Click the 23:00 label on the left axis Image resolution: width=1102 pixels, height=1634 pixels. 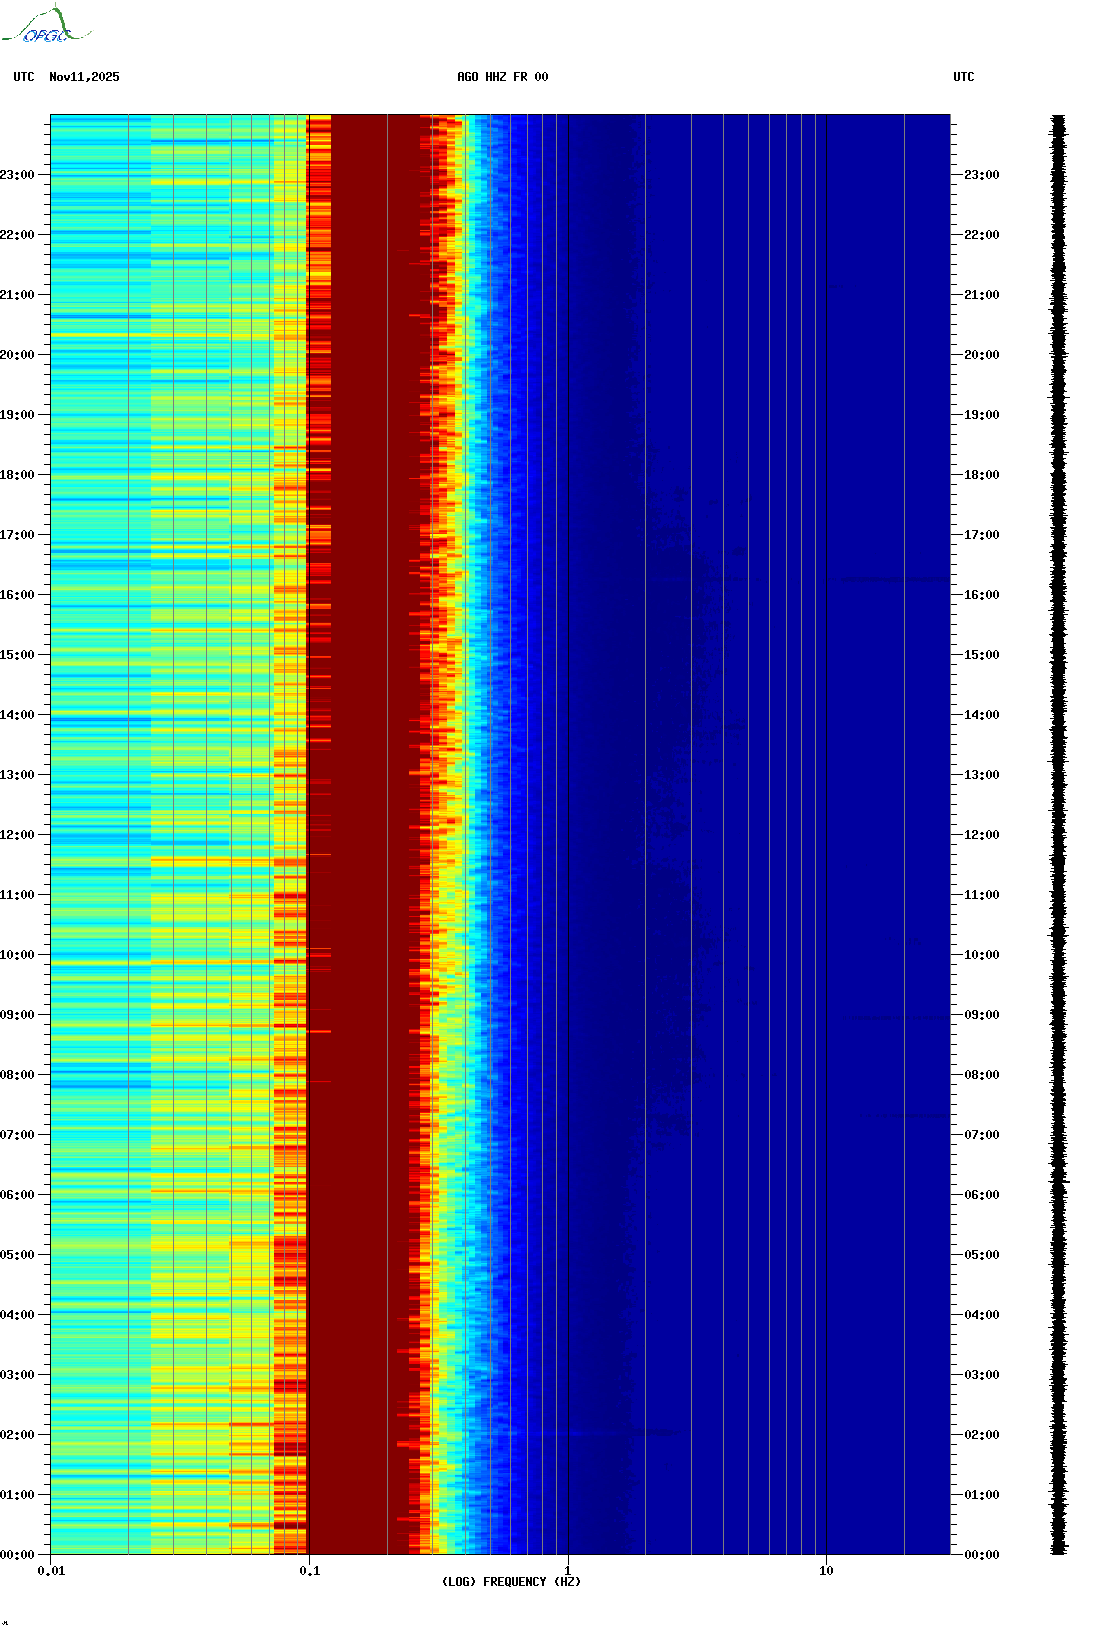[x=17, y=175]
